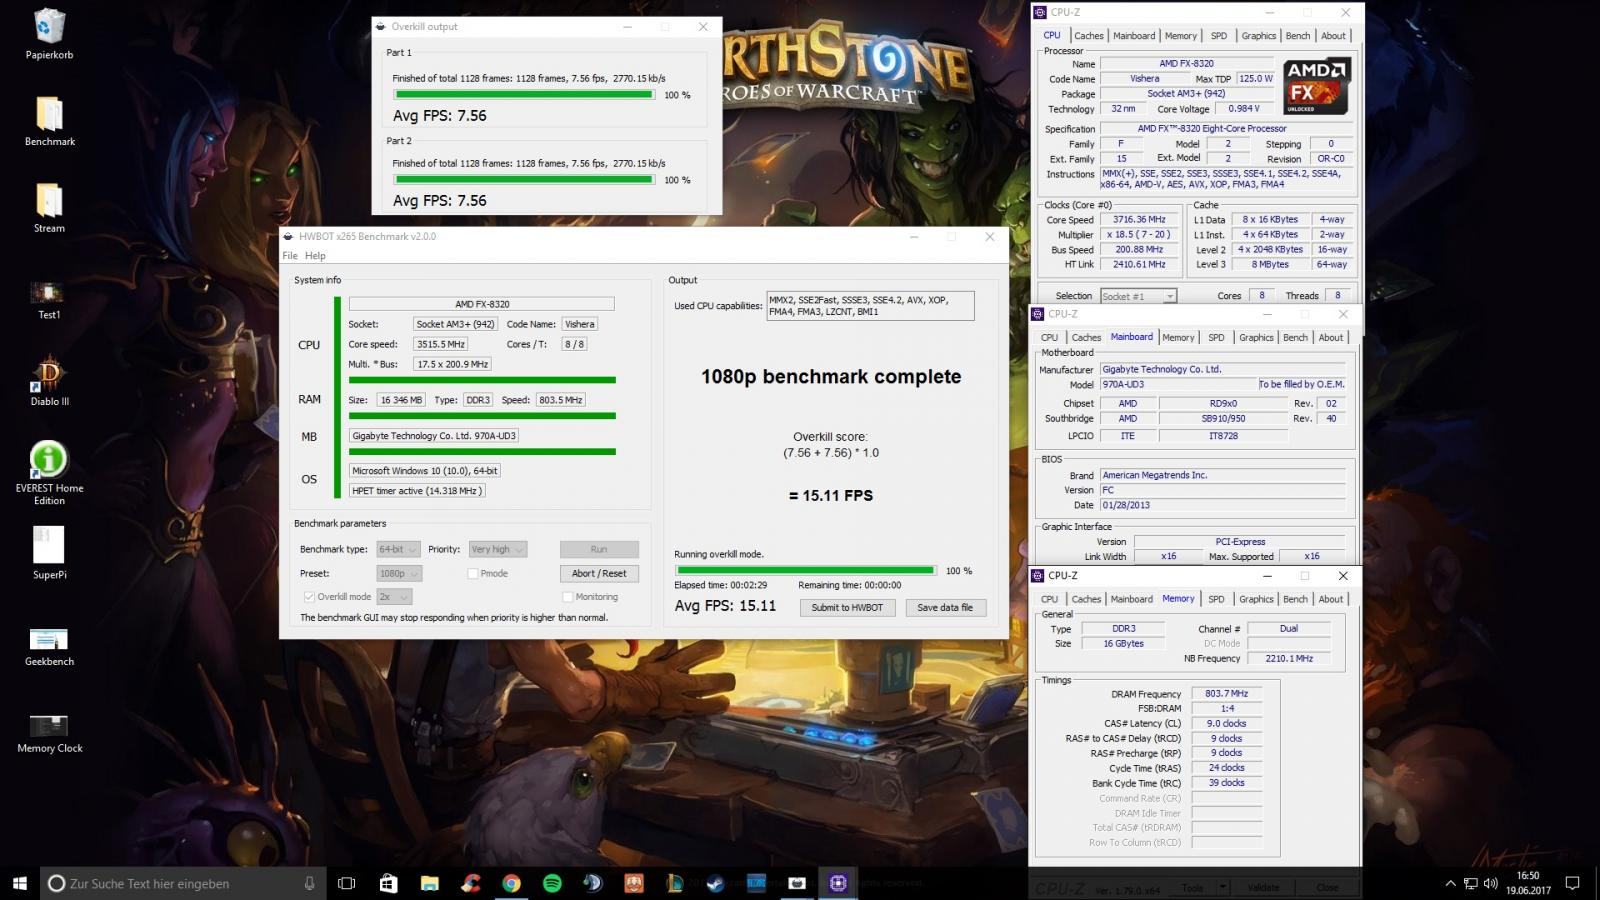Image resolution: width=1600 pixels, height=900 pixels.
Task: Click the DRAM Frequency 803.7 MHz value
Action: pyautogui.click(x=1226, y=693)
